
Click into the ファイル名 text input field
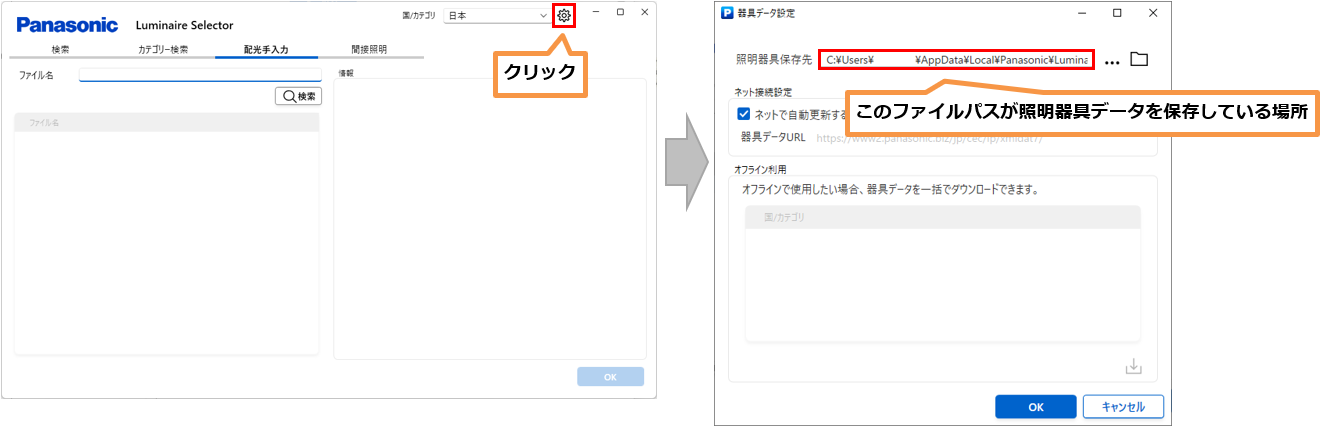tap(199, 75)
